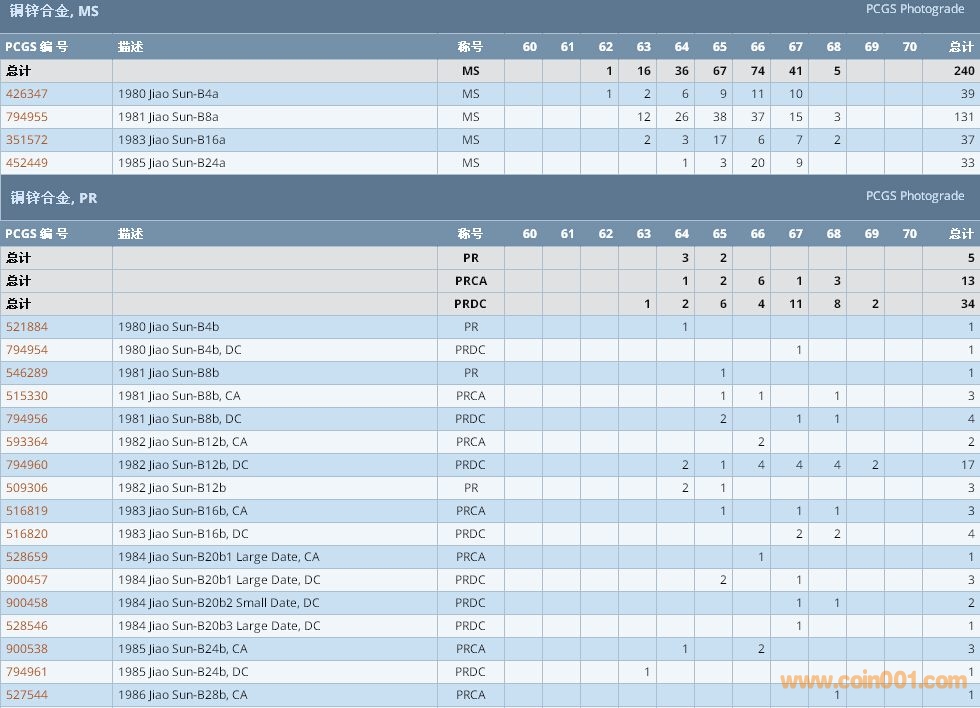Open PCGS Photograde in the PR section
This screenshot has width=980, height=708.
pyautogui.click(x=914, y=196)
